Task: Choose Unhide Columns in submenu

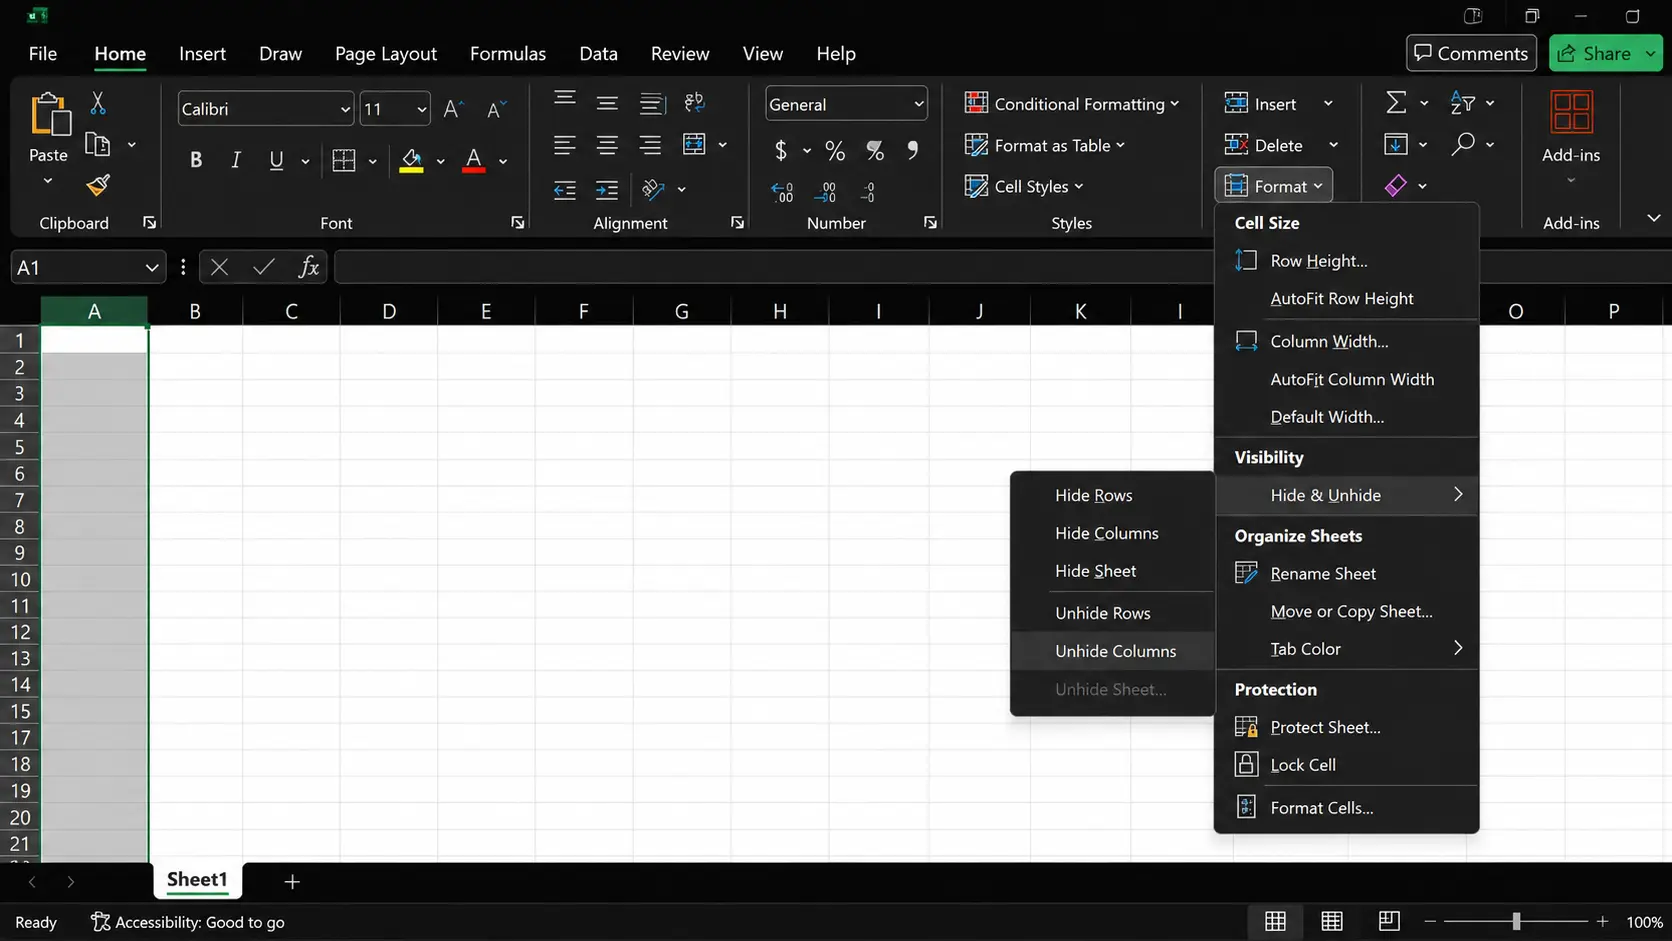Action: point(1113,651)
